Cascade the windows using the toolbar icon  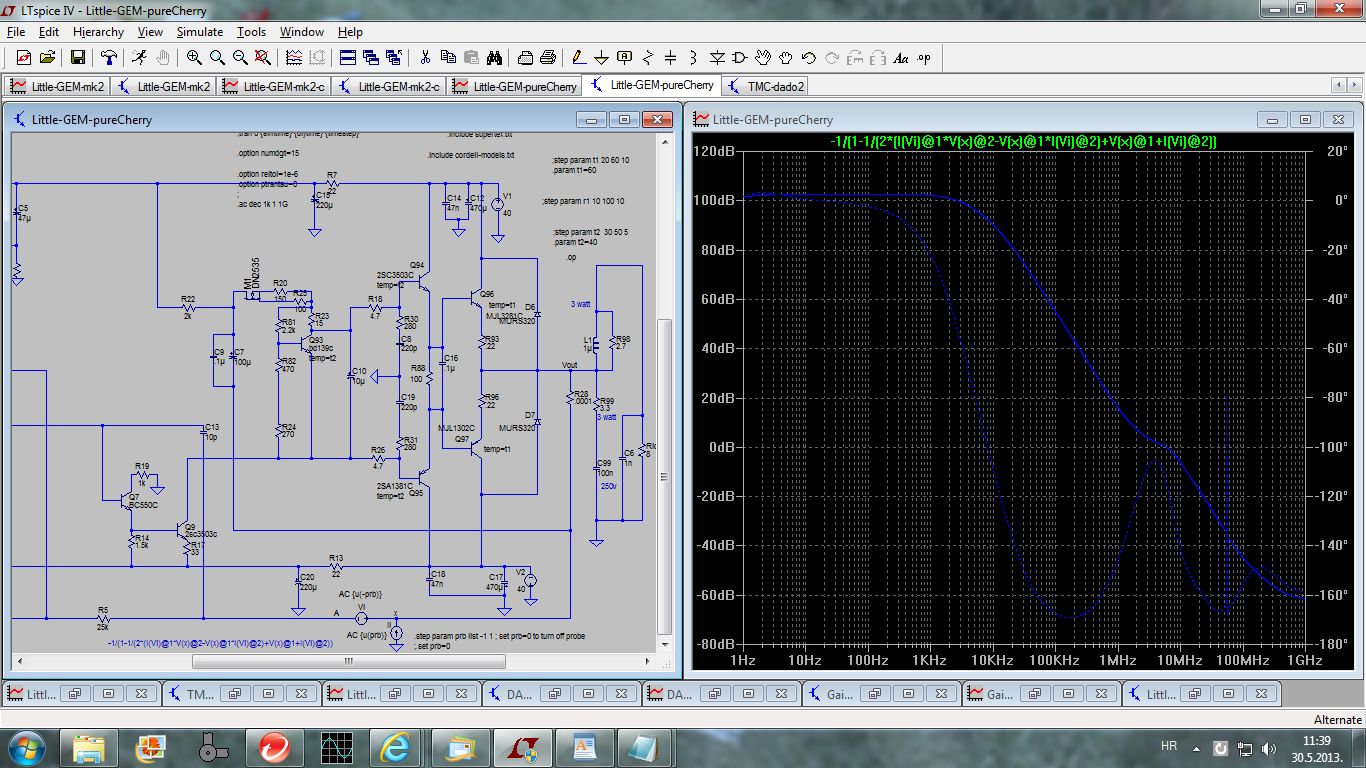coord(370,57)
